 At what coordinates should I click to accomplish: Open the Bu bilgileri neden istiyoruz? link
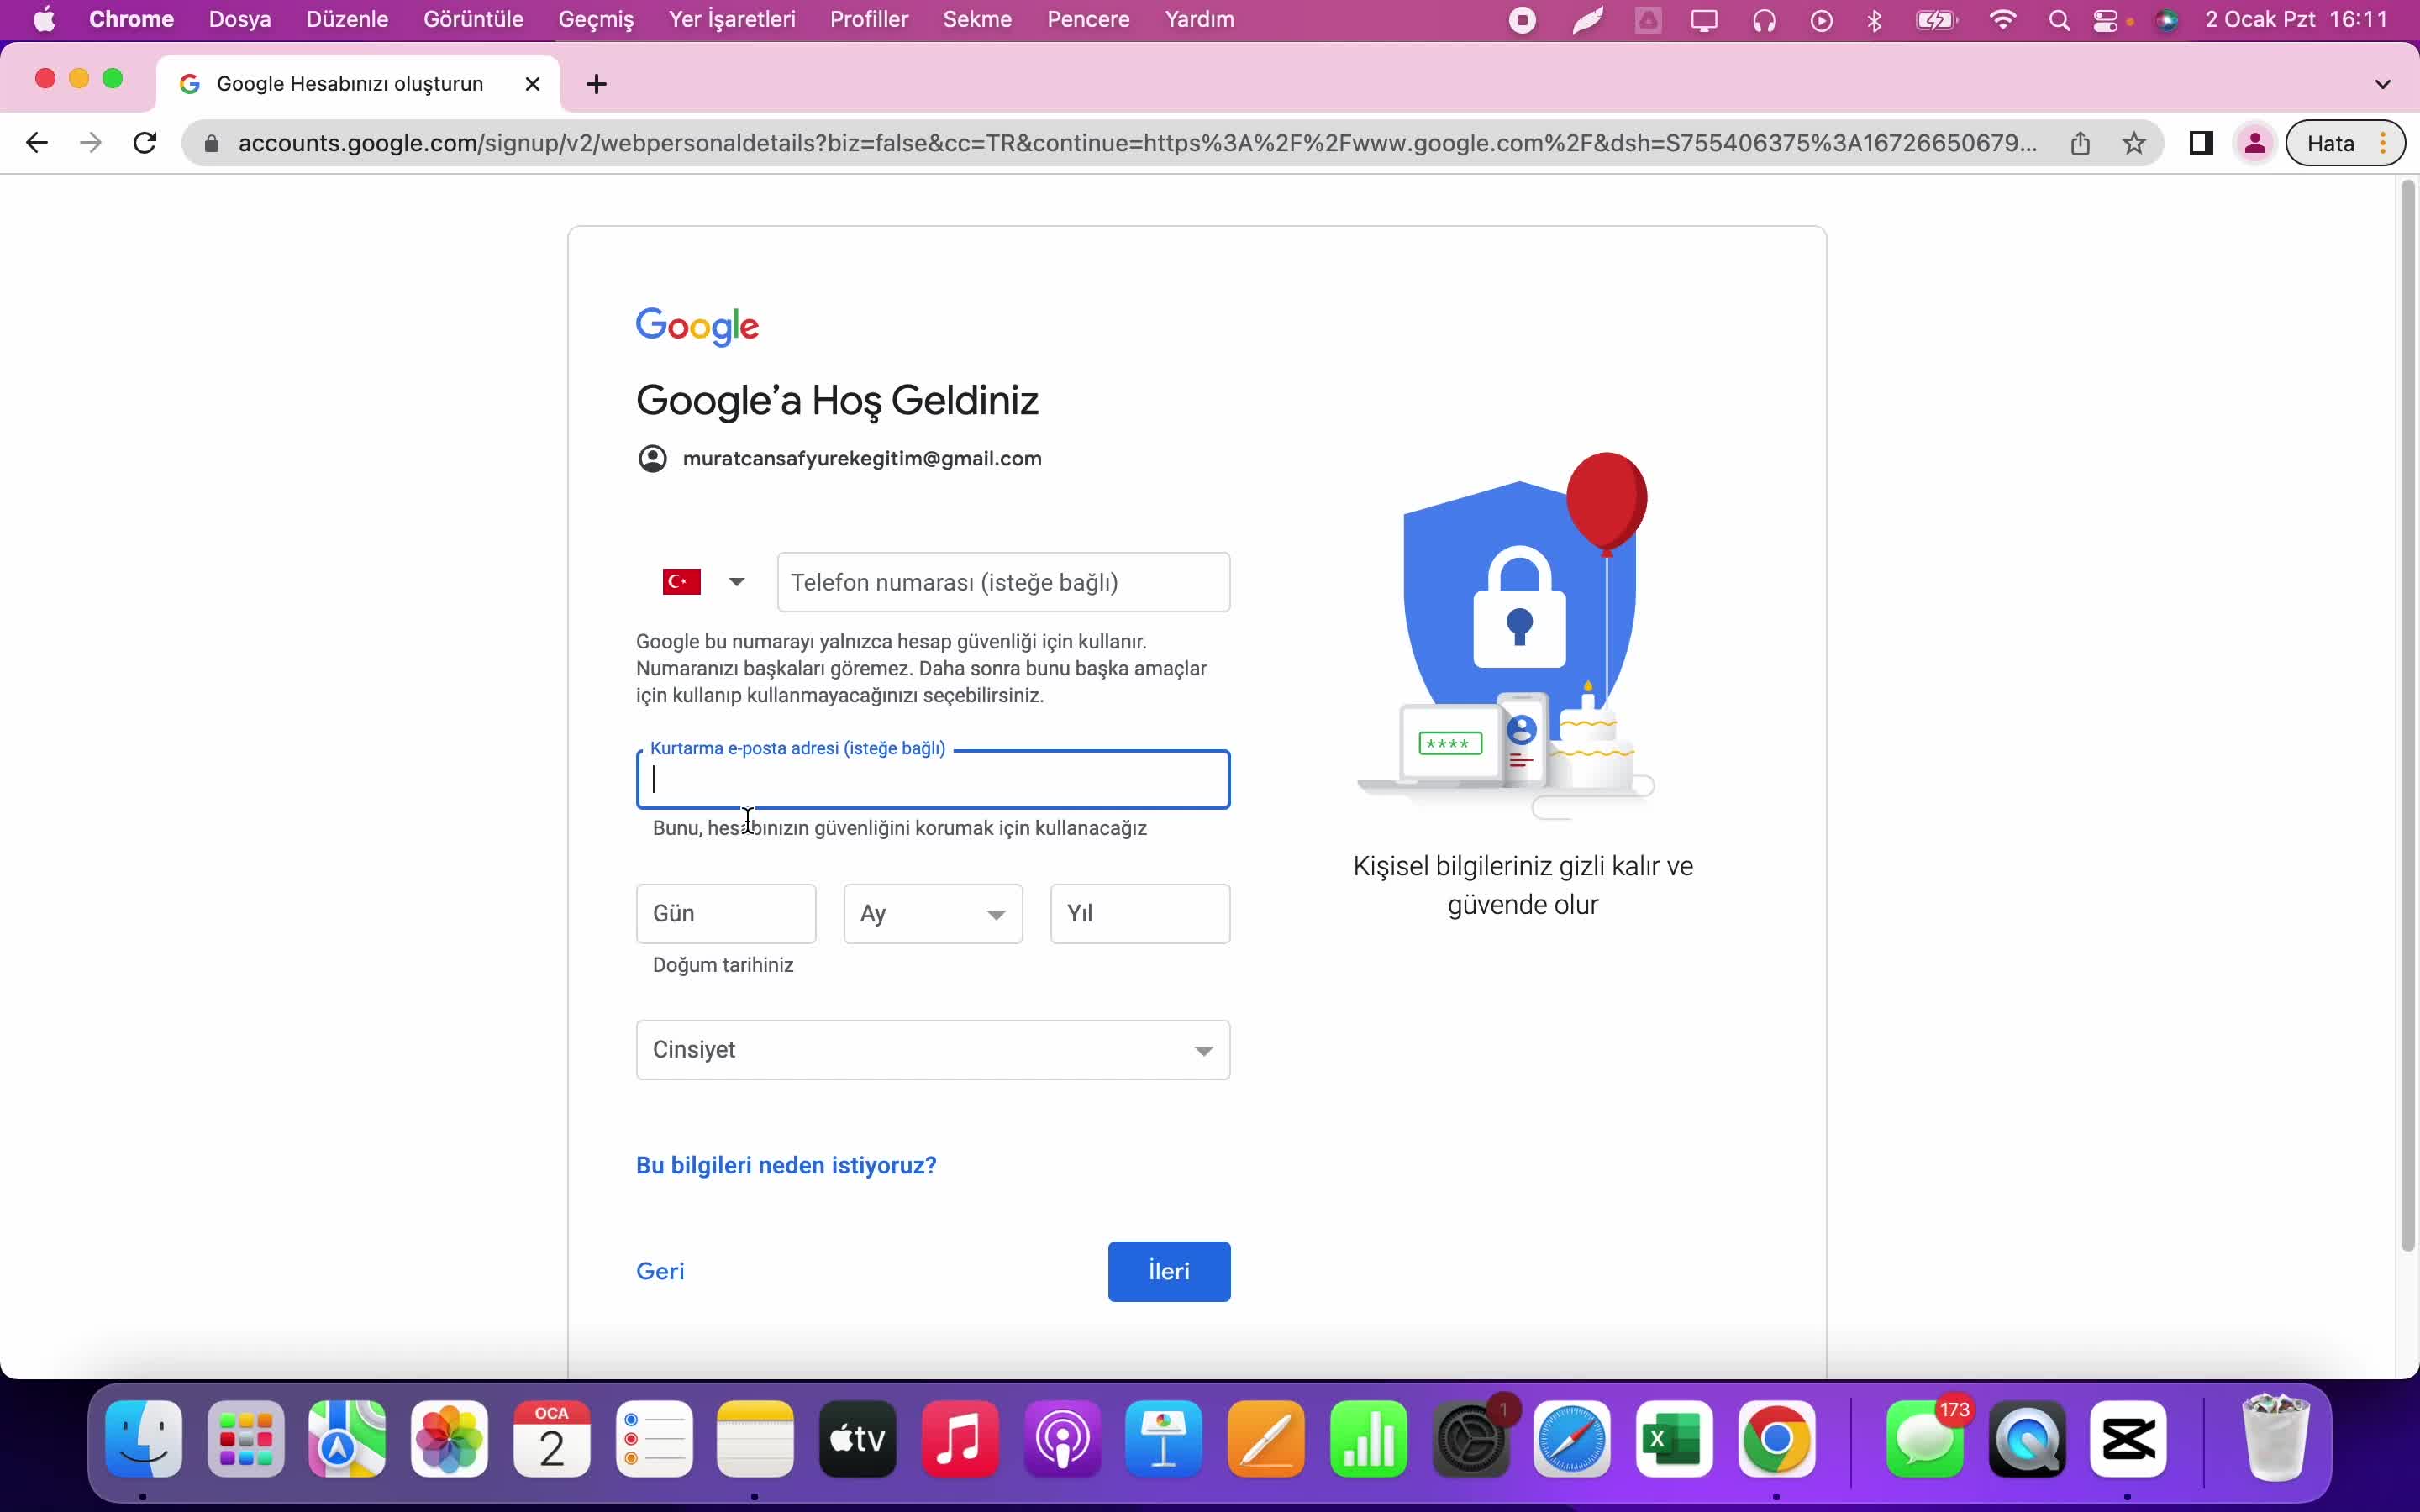coord(786,1165)
